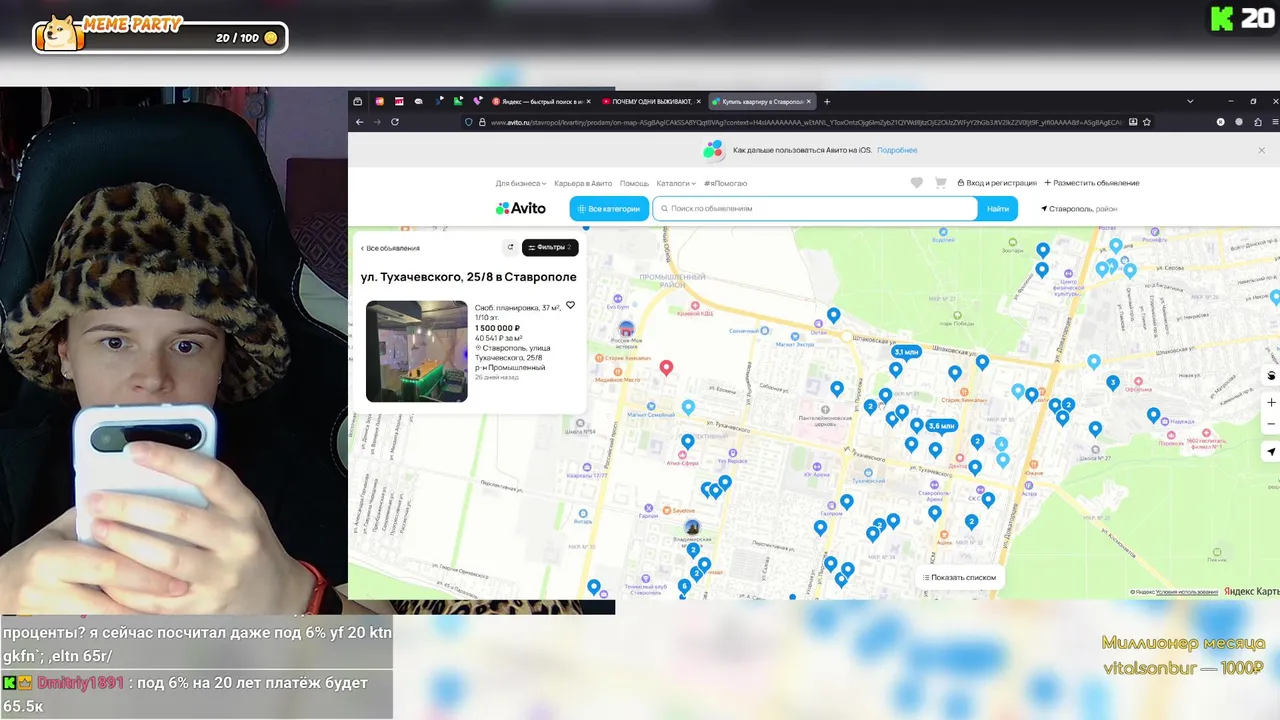The width and height of the screenshot is (1280, 720).
Task: Open favorites heart icon in header
Action: tap(916, 183)
